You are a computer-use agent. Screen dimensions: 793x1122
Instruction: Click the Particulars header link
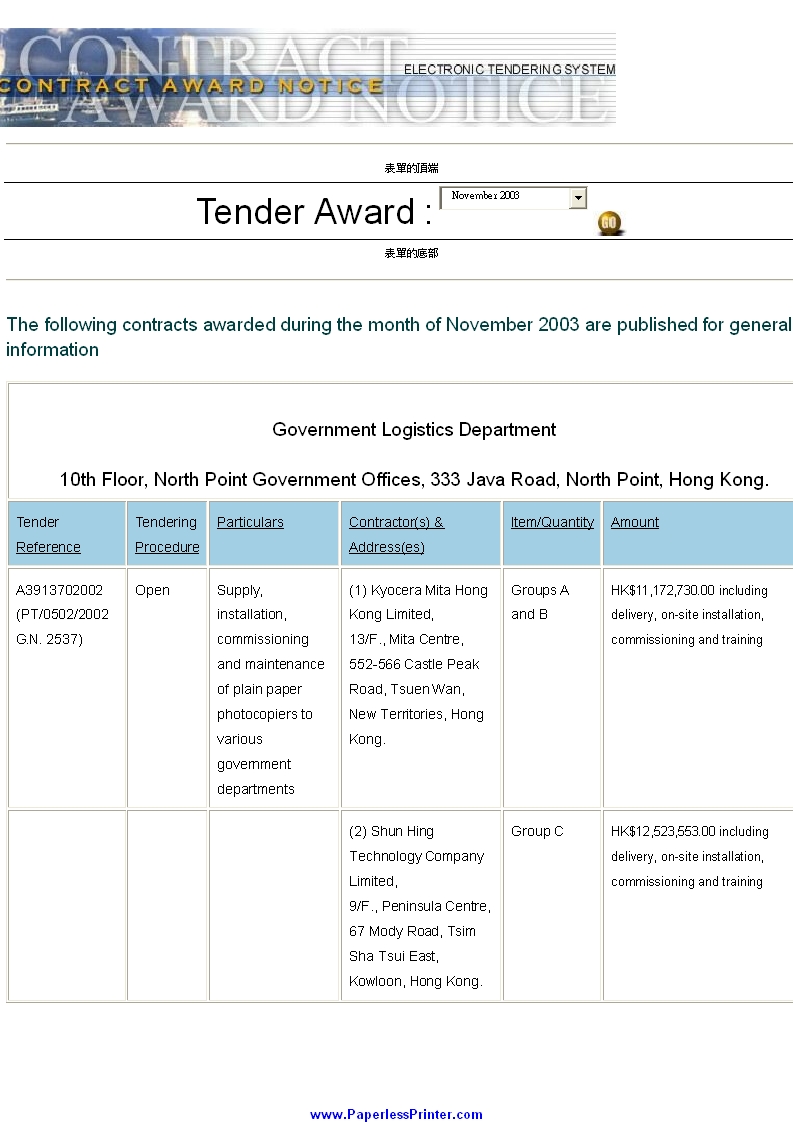pyautogui.click(x=250, y=522)
